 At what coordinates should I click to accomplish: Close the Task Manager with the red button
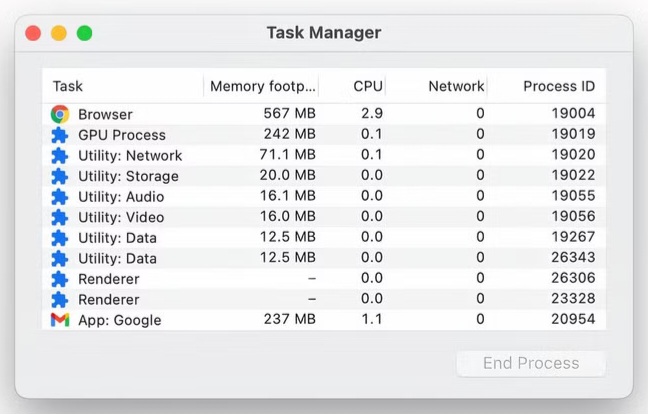pos(33,33)
